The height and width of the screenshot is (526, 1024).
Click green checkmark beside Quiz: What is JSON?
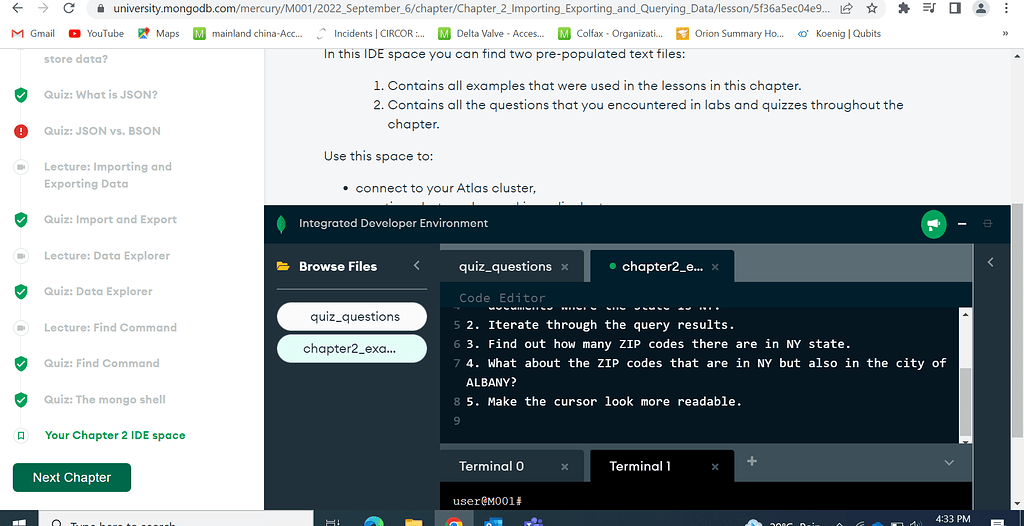20,95
